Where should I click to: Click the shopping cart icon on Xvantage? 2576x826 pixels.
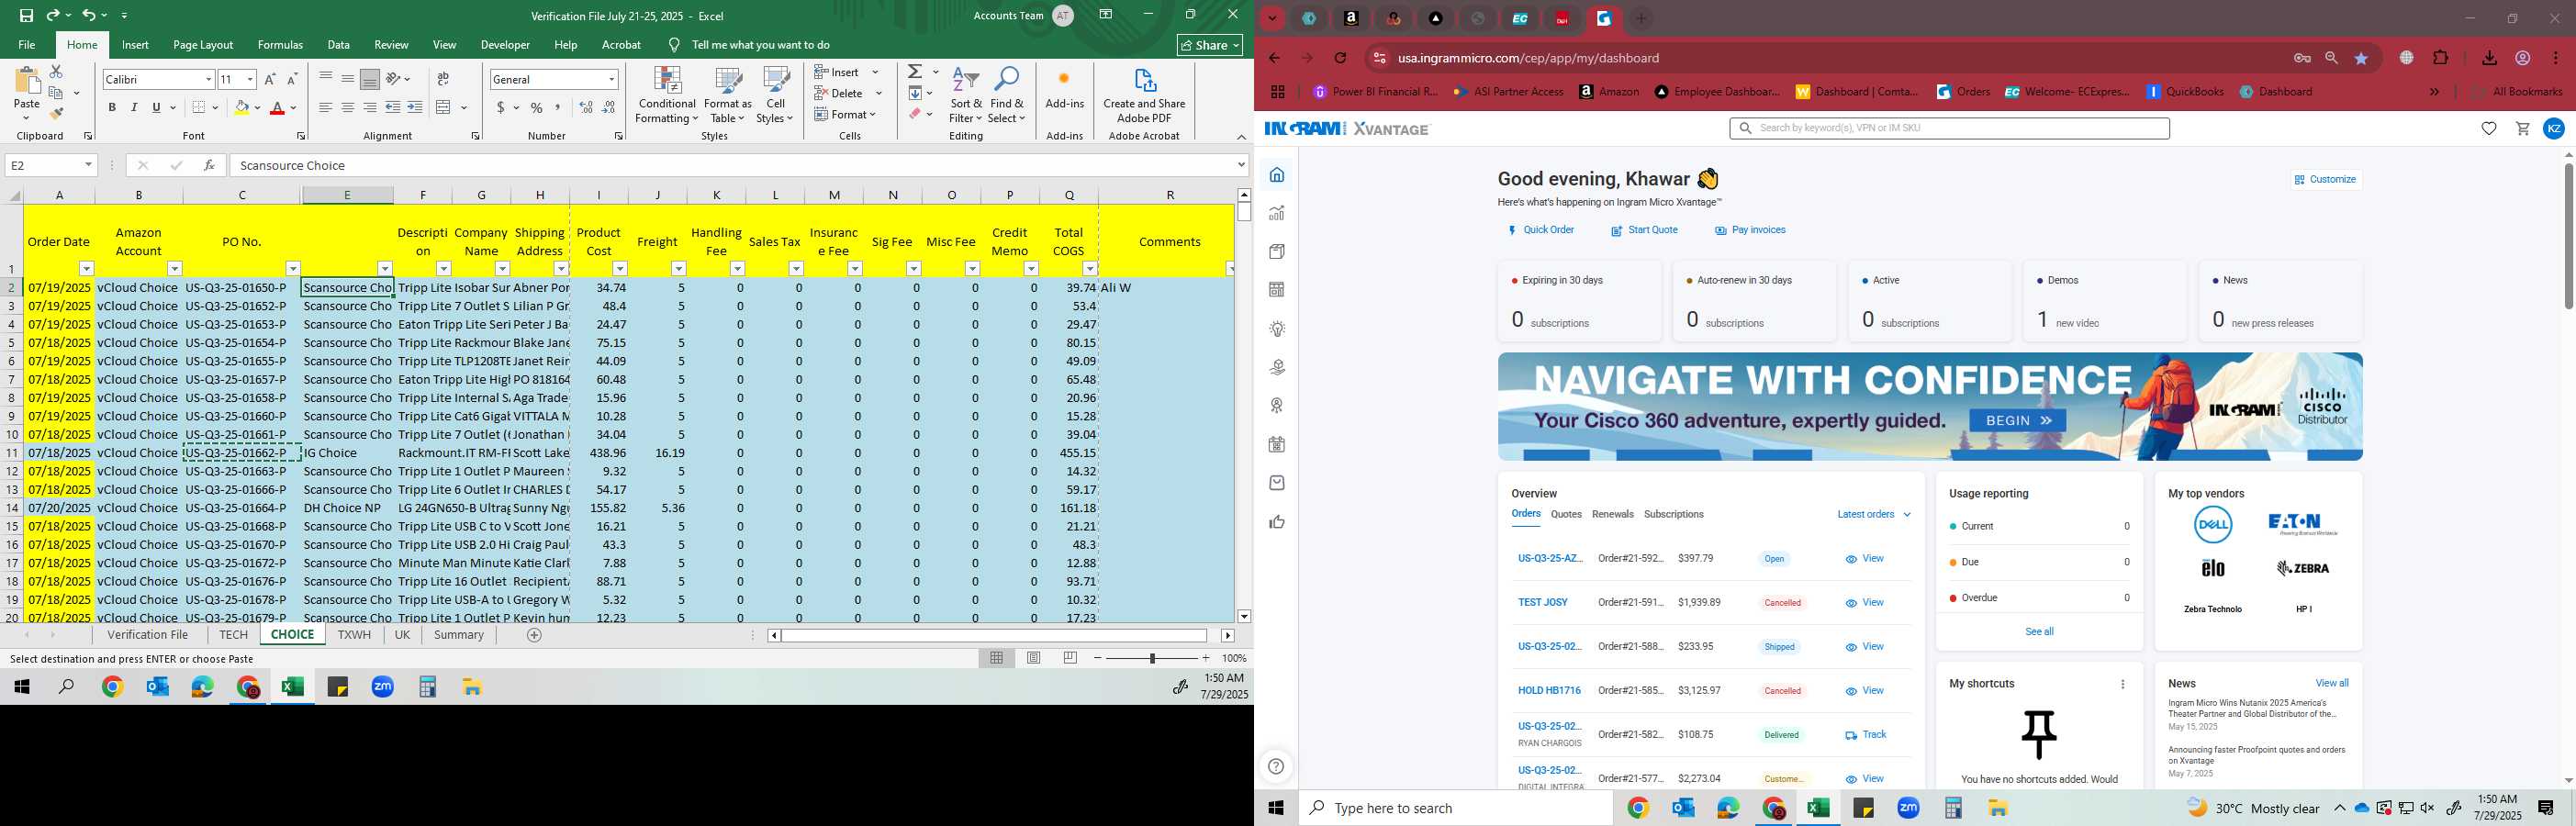coord(2522,129)
